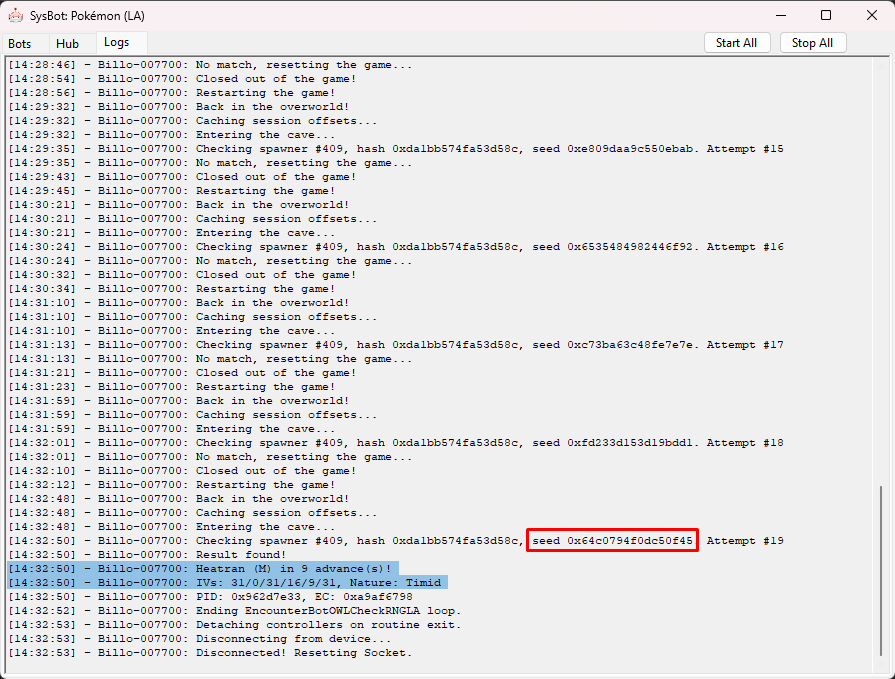Click the 'IVs: 31/0/31/16/9/31, Nature: Timid' line
Screen dimensions: 895x679
pos(227,583)
